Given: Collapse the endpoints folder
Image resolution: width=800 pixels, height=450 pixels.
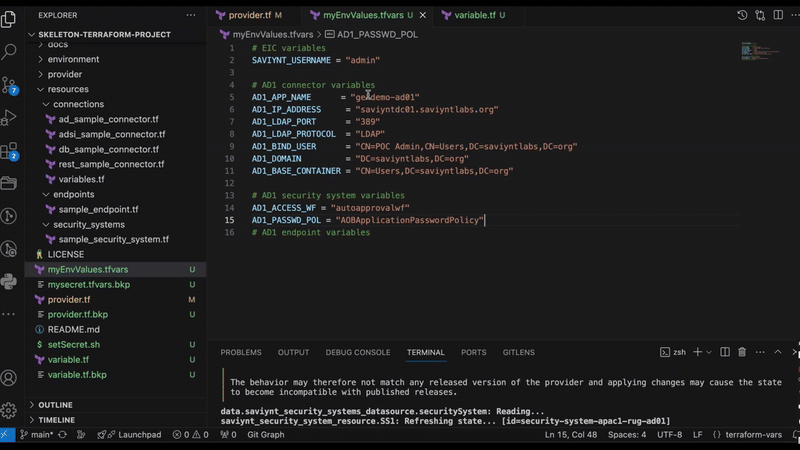Looking at the screenshot, I should (x=73, y=194).
